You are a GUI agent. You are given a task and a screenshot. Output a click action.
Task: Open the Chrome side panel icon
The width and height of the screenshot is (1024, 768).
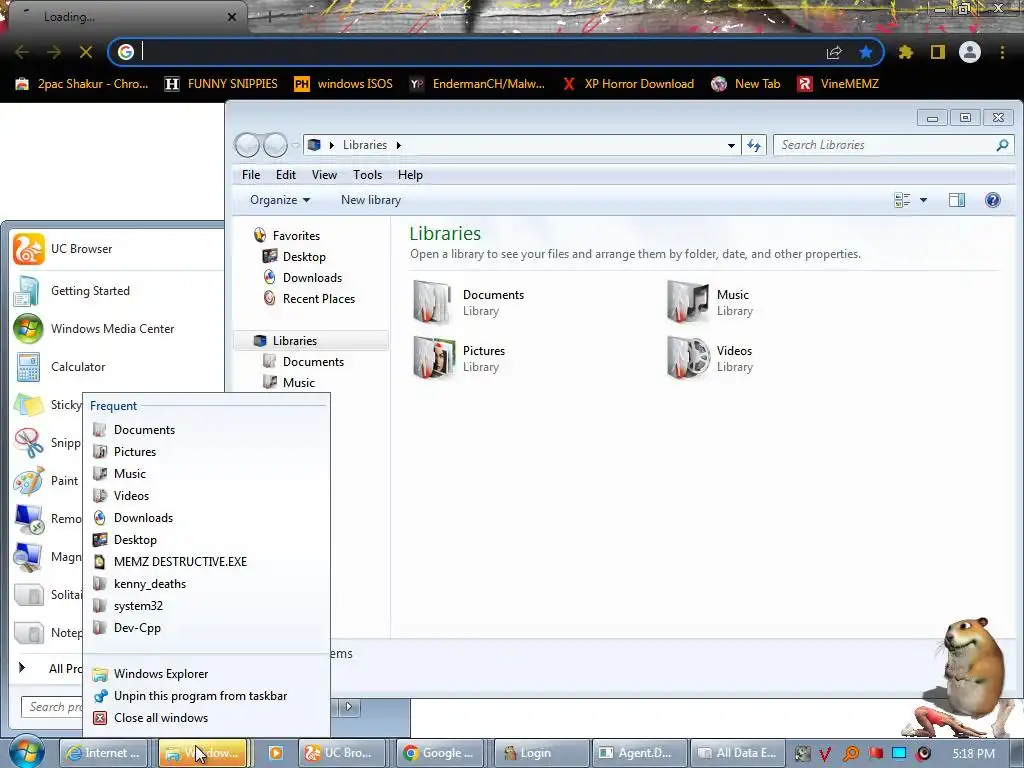pos(938,52)
